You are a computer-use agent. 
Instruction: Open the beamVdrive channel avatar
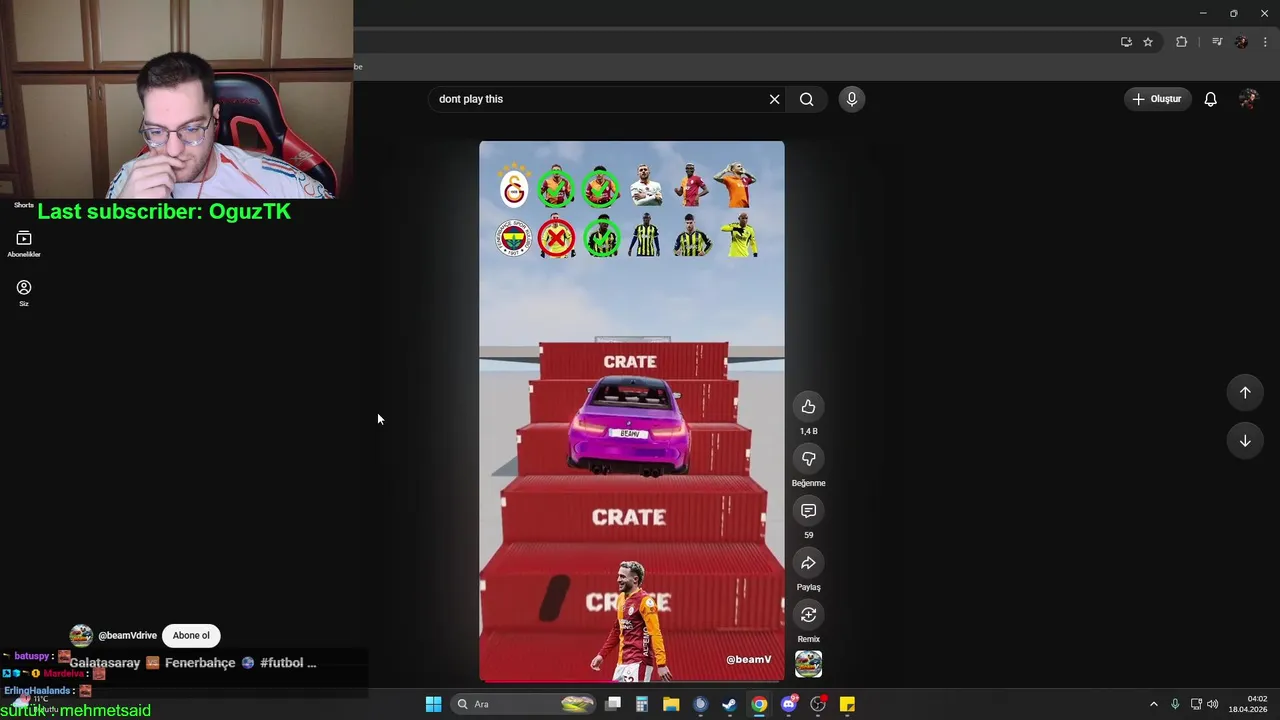[x=81, y=635]
